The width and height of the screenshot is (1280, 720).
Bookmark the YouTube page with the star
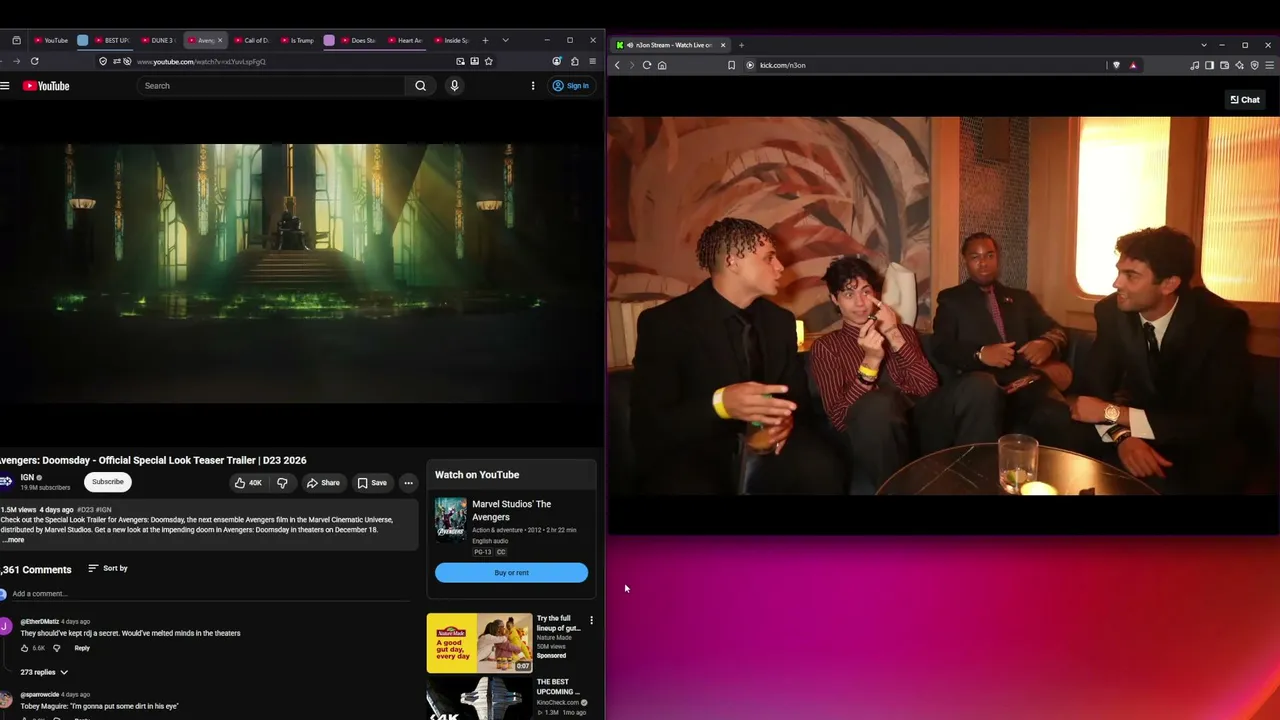(x=488, y=61)
